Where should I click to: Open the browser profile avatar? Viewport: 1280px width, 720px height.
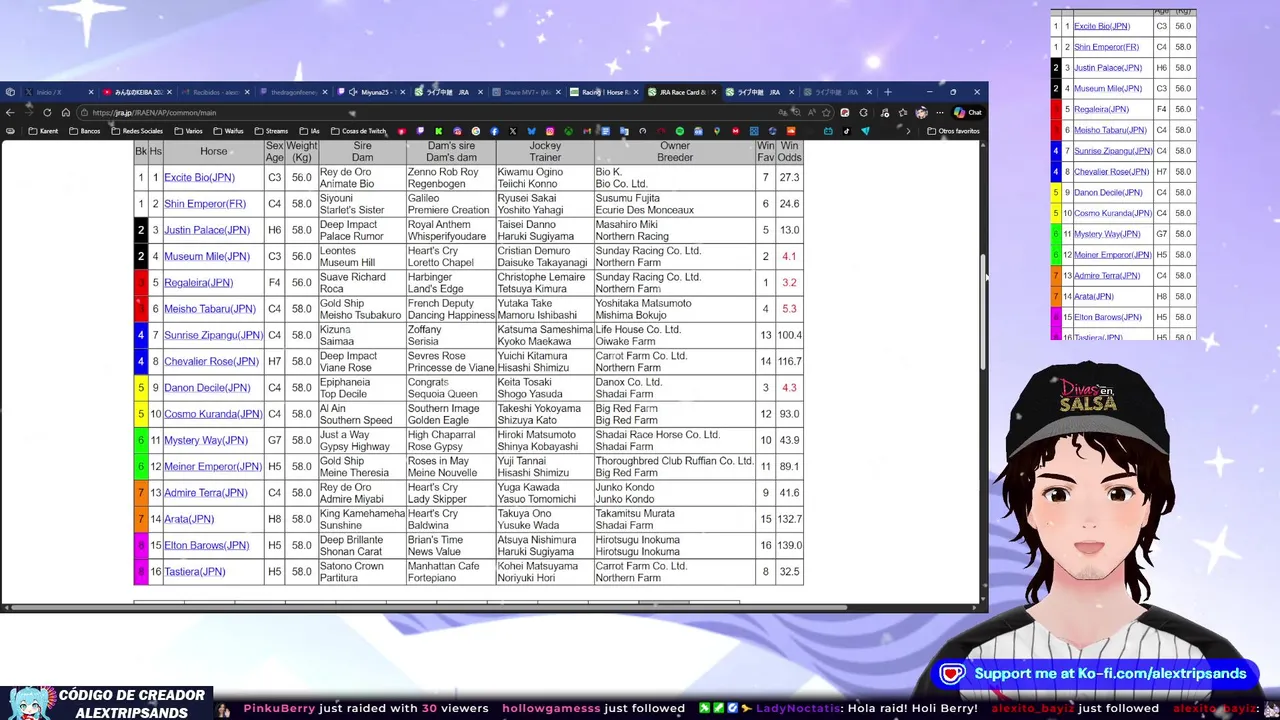pos(921,112)
